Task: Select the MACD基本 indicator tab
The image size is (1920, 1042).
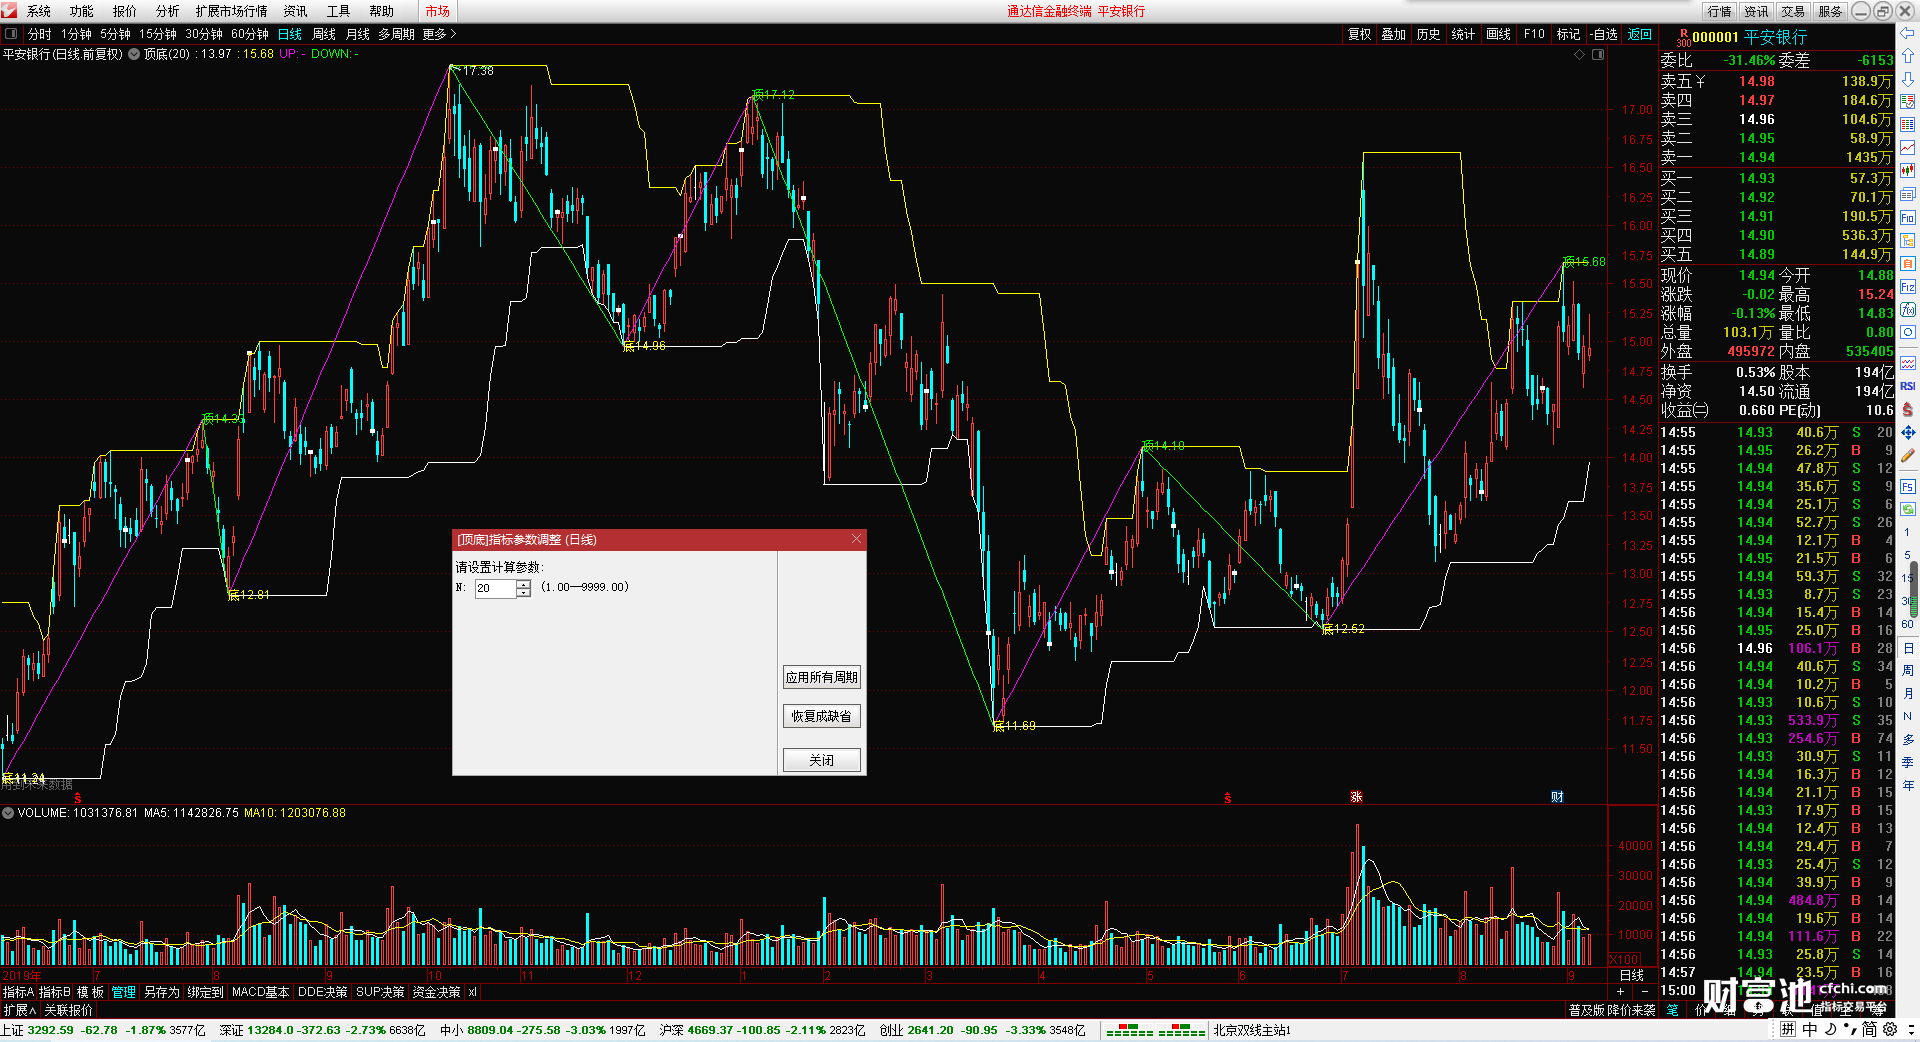Action: tap(260, 992)
